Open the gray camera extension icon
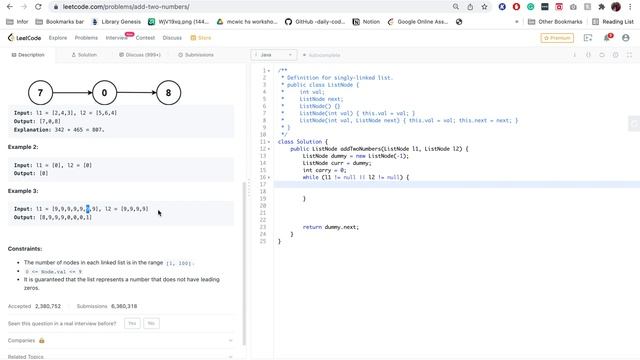The height and width of the screenshot is (360, 640). [573, 7]
